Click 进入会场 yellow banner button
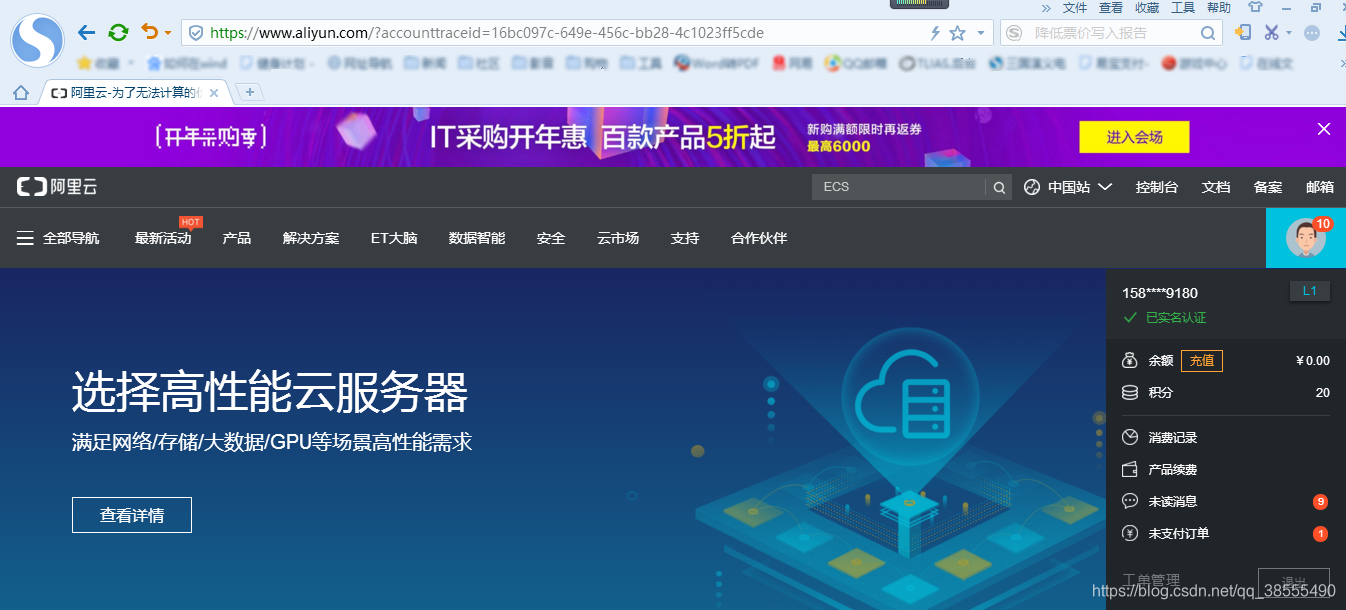1346x610 pixels. click(x=1134, y=137)
